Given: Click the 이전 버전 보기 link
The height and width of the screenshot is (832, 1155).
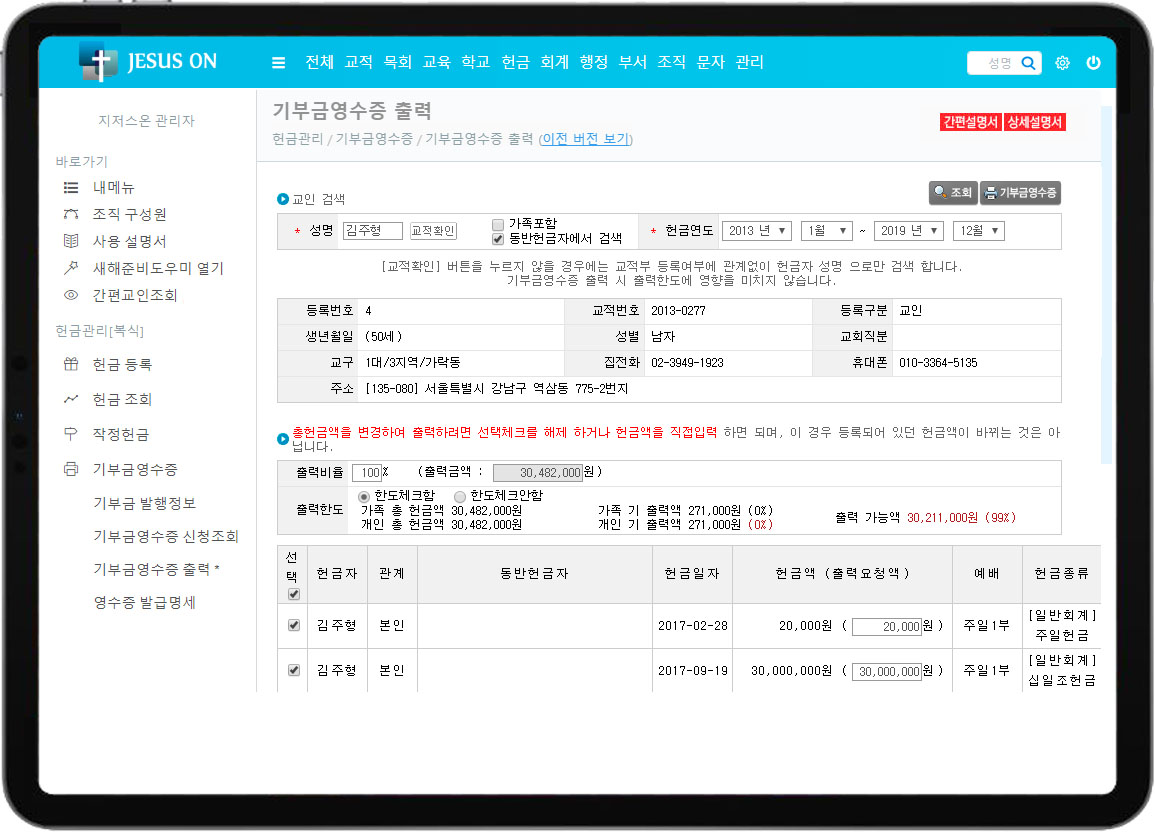Looking at the screenshot, I should [x=586, y=139].
